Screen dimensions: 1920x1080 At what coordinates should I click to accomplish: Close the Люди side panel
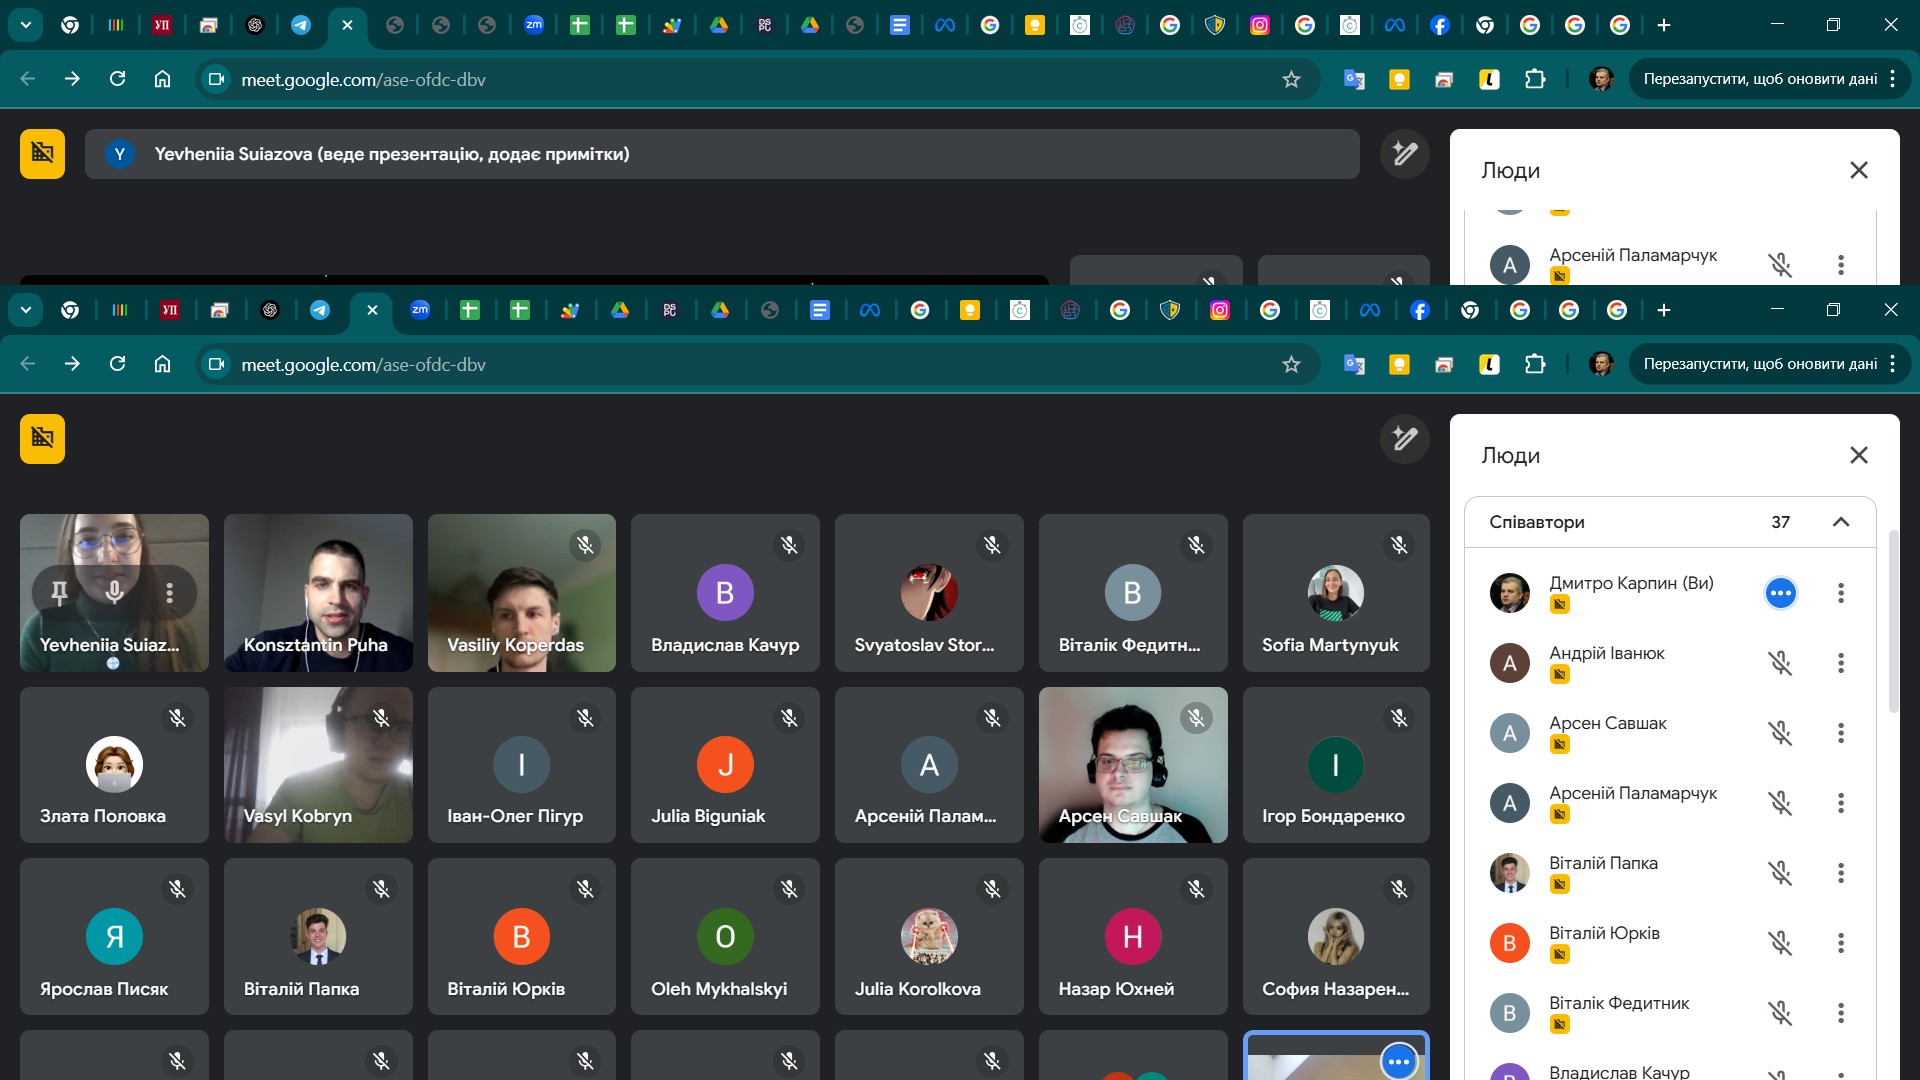(x=1859, y=455)
